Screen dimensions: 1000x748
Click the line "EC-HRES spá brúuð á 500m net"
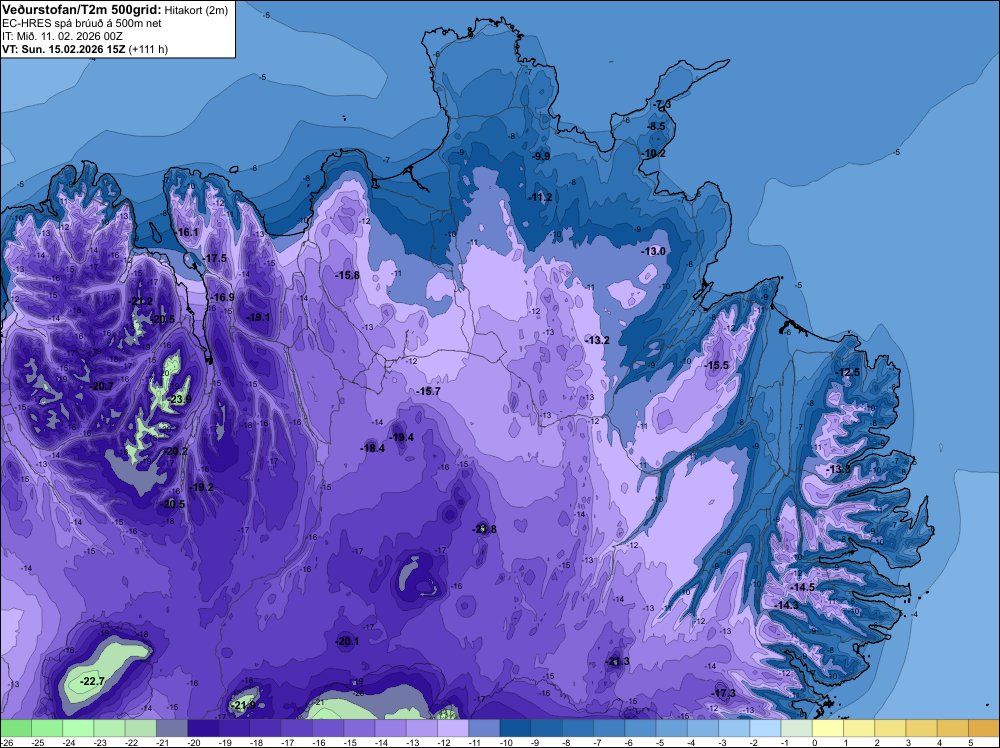pyautogui.click(x=82, y=23)
